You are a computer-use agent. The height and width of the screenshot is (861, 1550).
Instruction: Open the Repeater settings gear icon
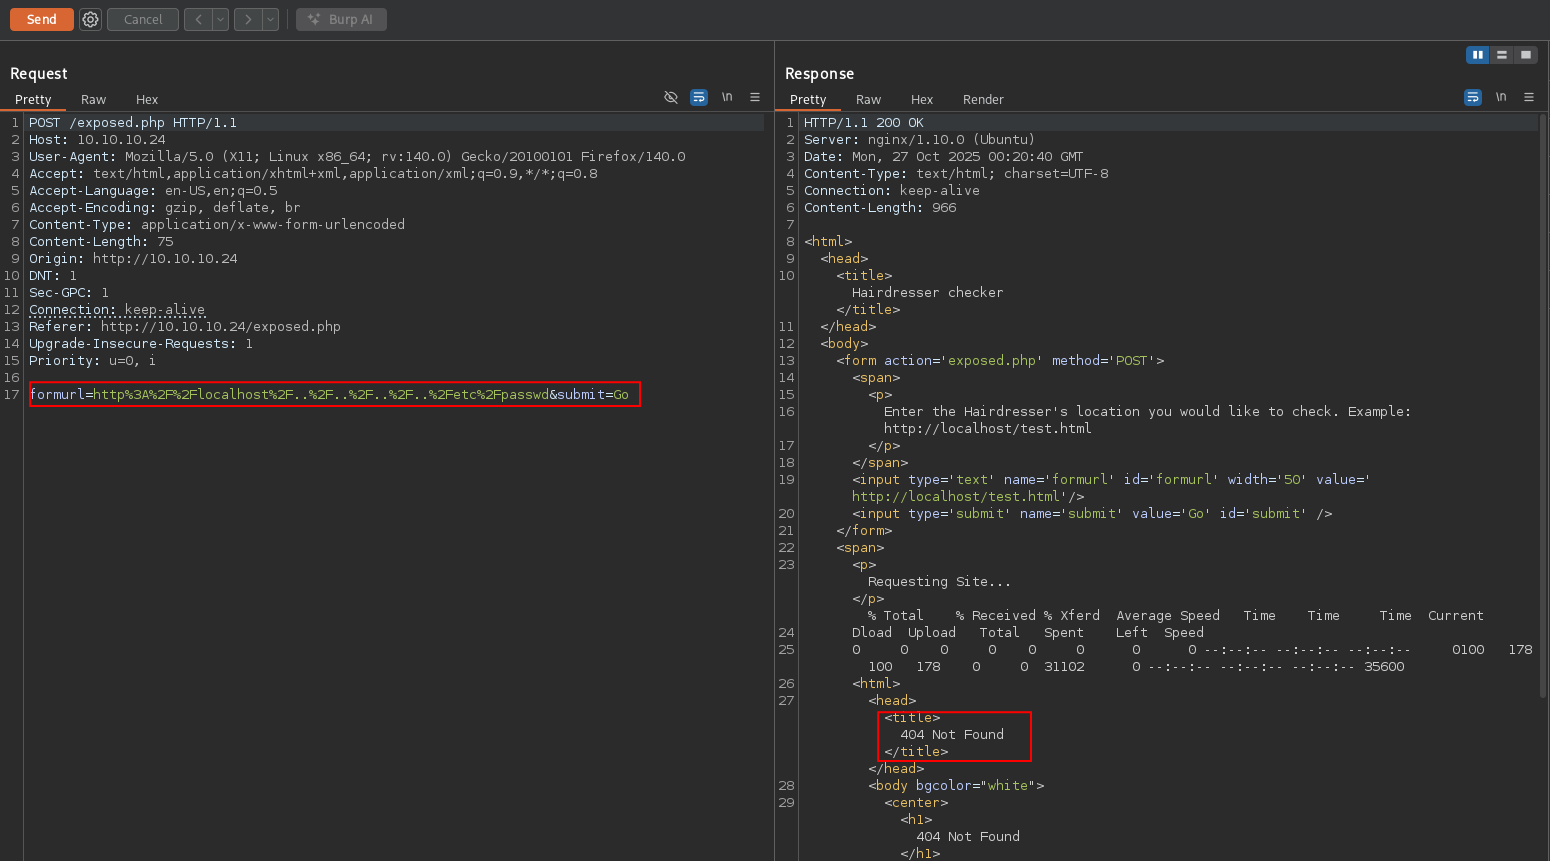pyautogui.click(x=90, y=19)
